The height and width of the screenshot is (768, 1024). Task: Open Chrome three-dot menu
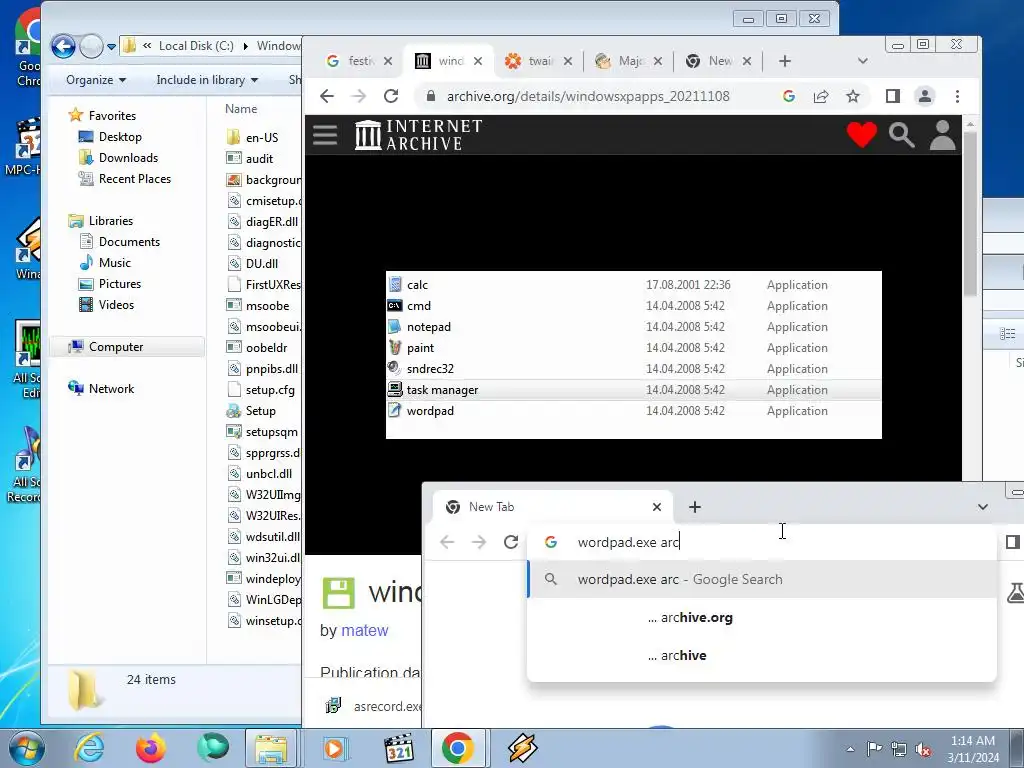coord(957,97)
